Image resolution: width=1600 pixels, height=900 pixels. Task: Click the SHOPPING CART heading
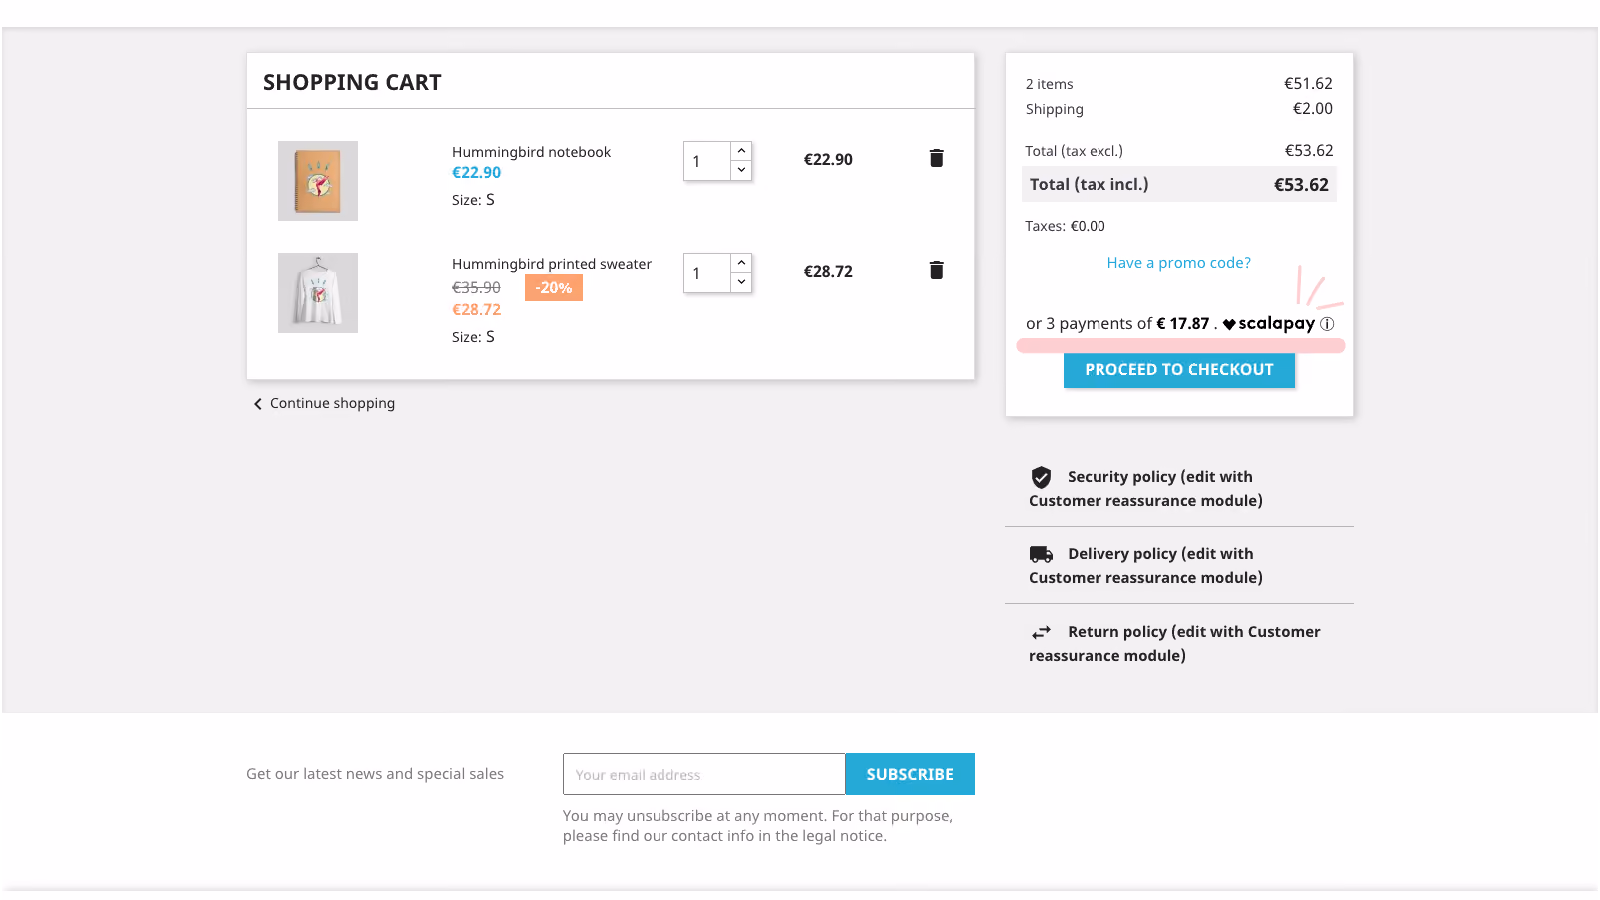[352, 82]
